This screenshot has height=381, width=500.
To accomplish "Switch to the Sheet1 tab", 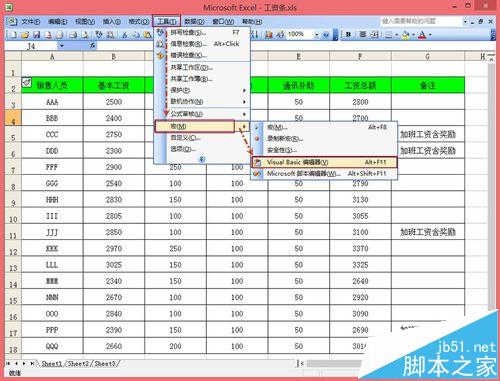I will [x=52, y=364].
